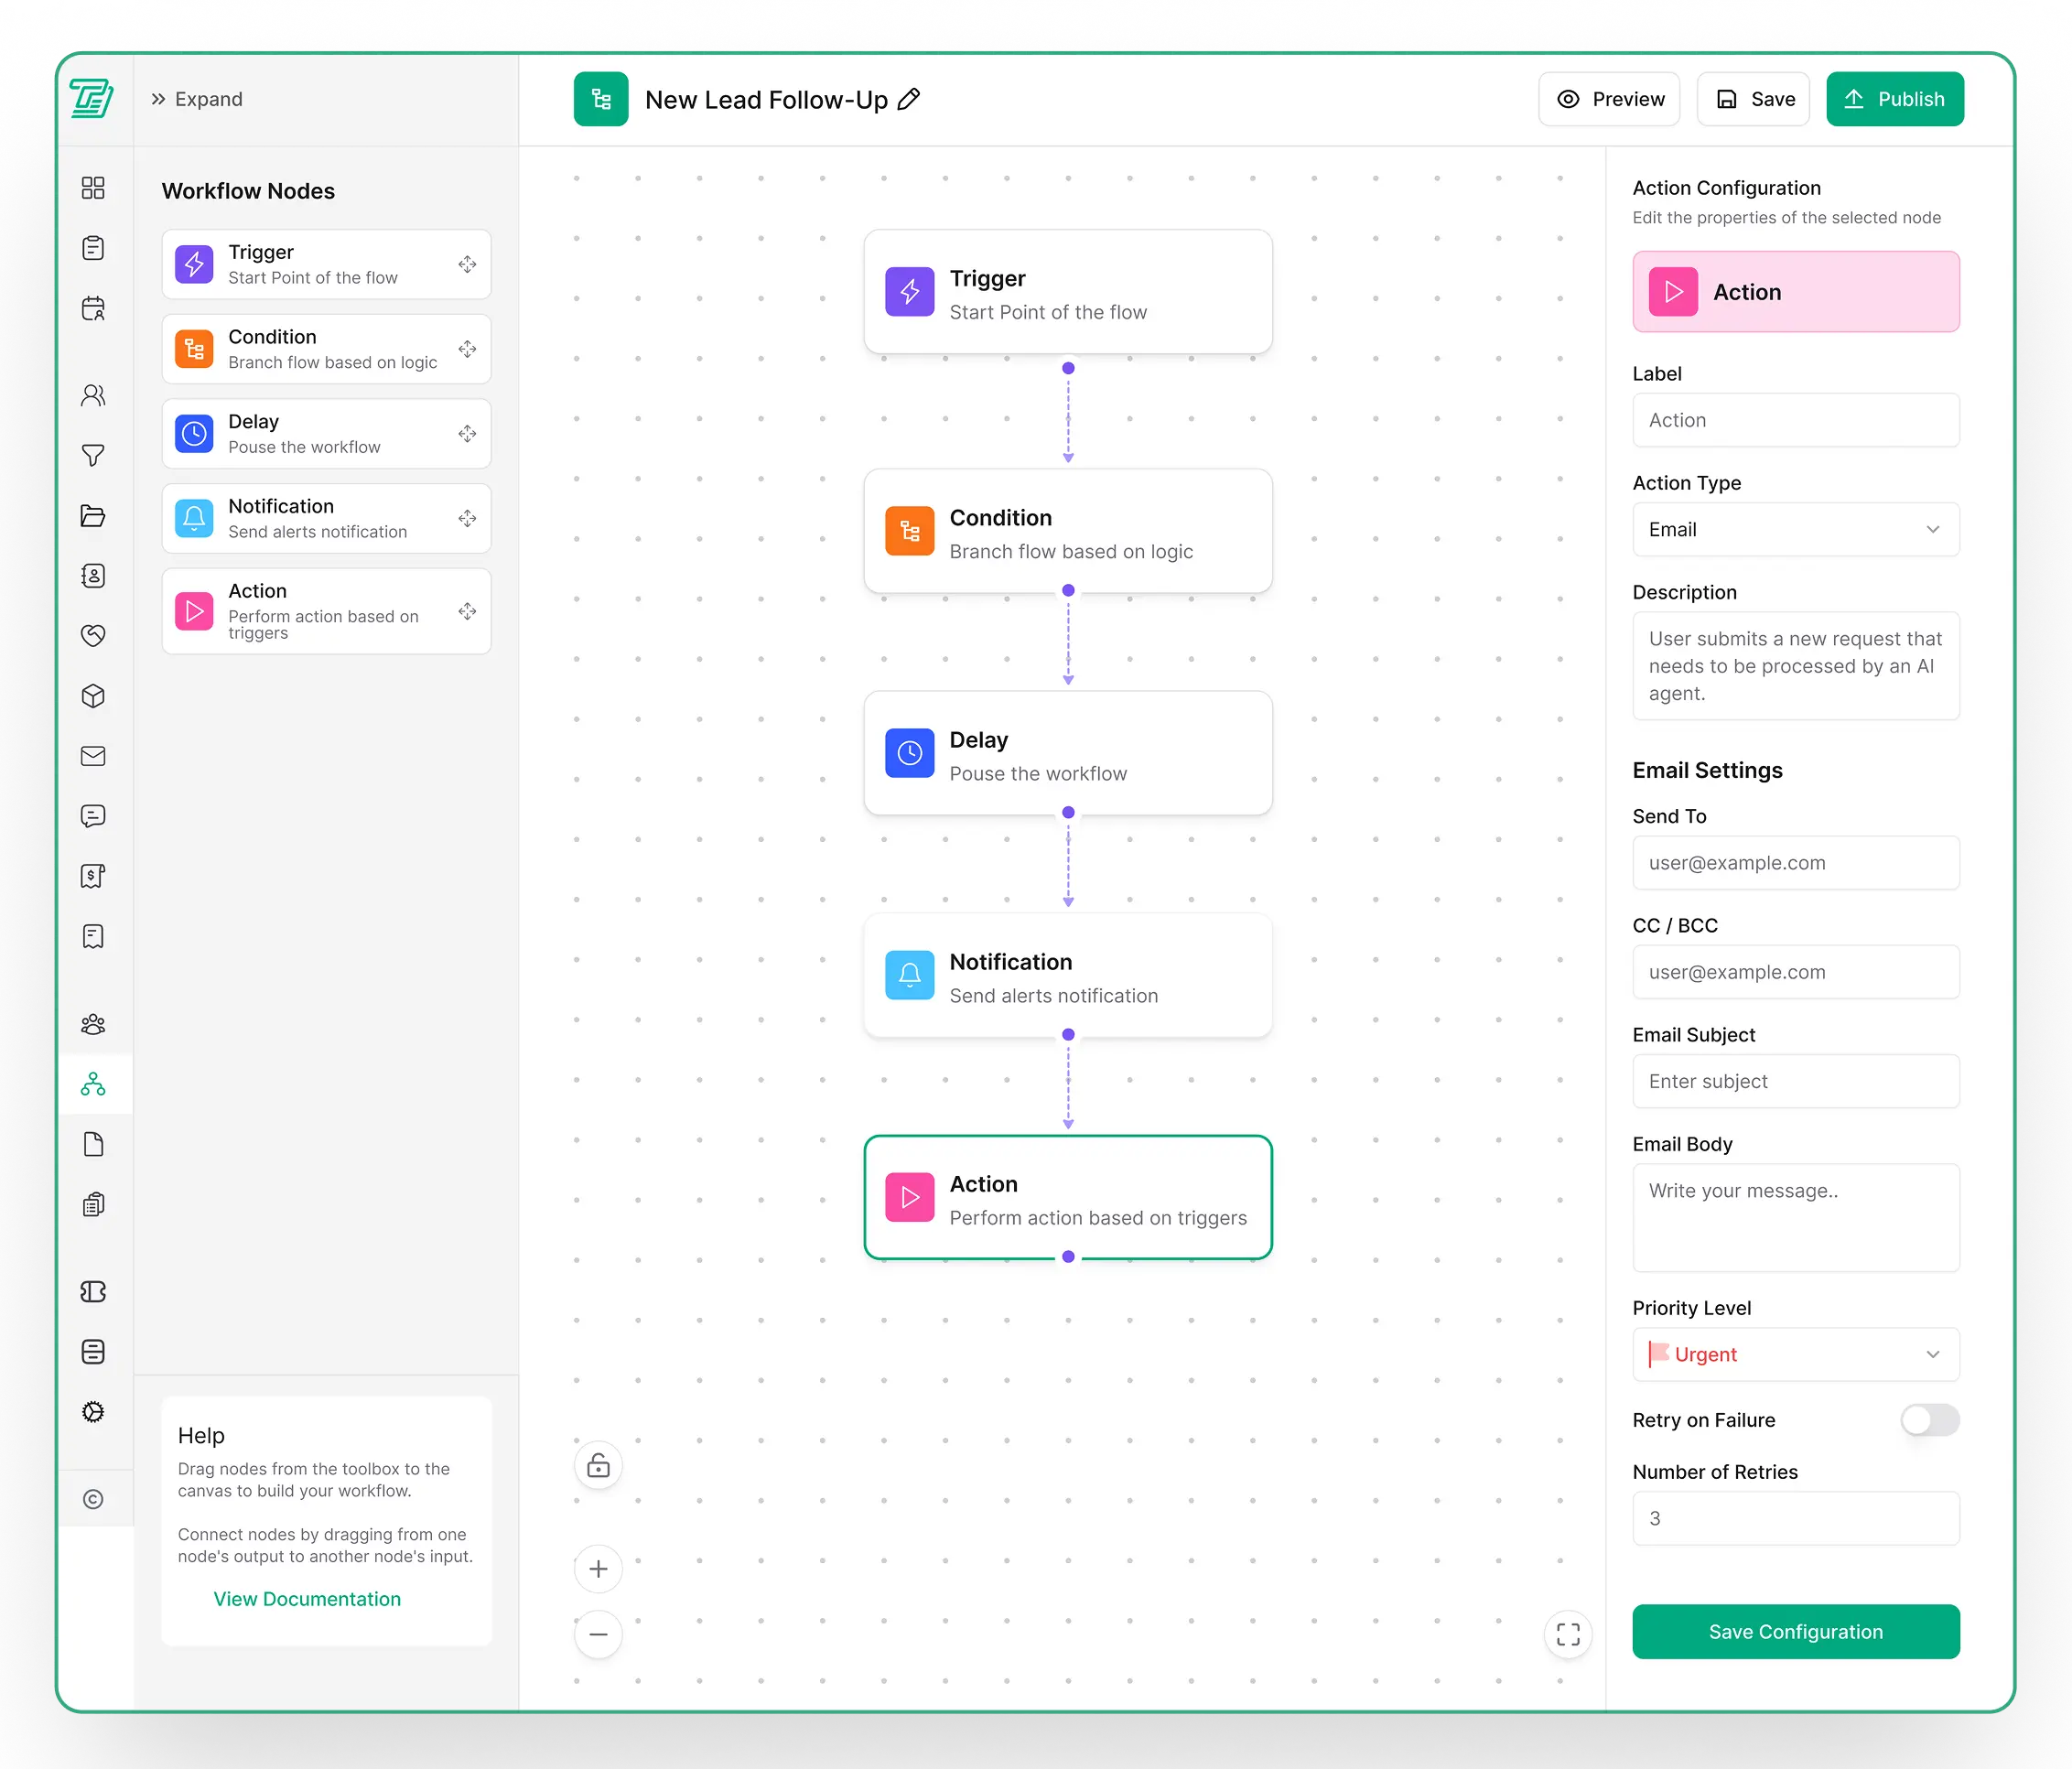Click the settings gear in sidebar
Viewport: 2072px width, 1769px height.
pyautogui.click(x=93, y=1411)
